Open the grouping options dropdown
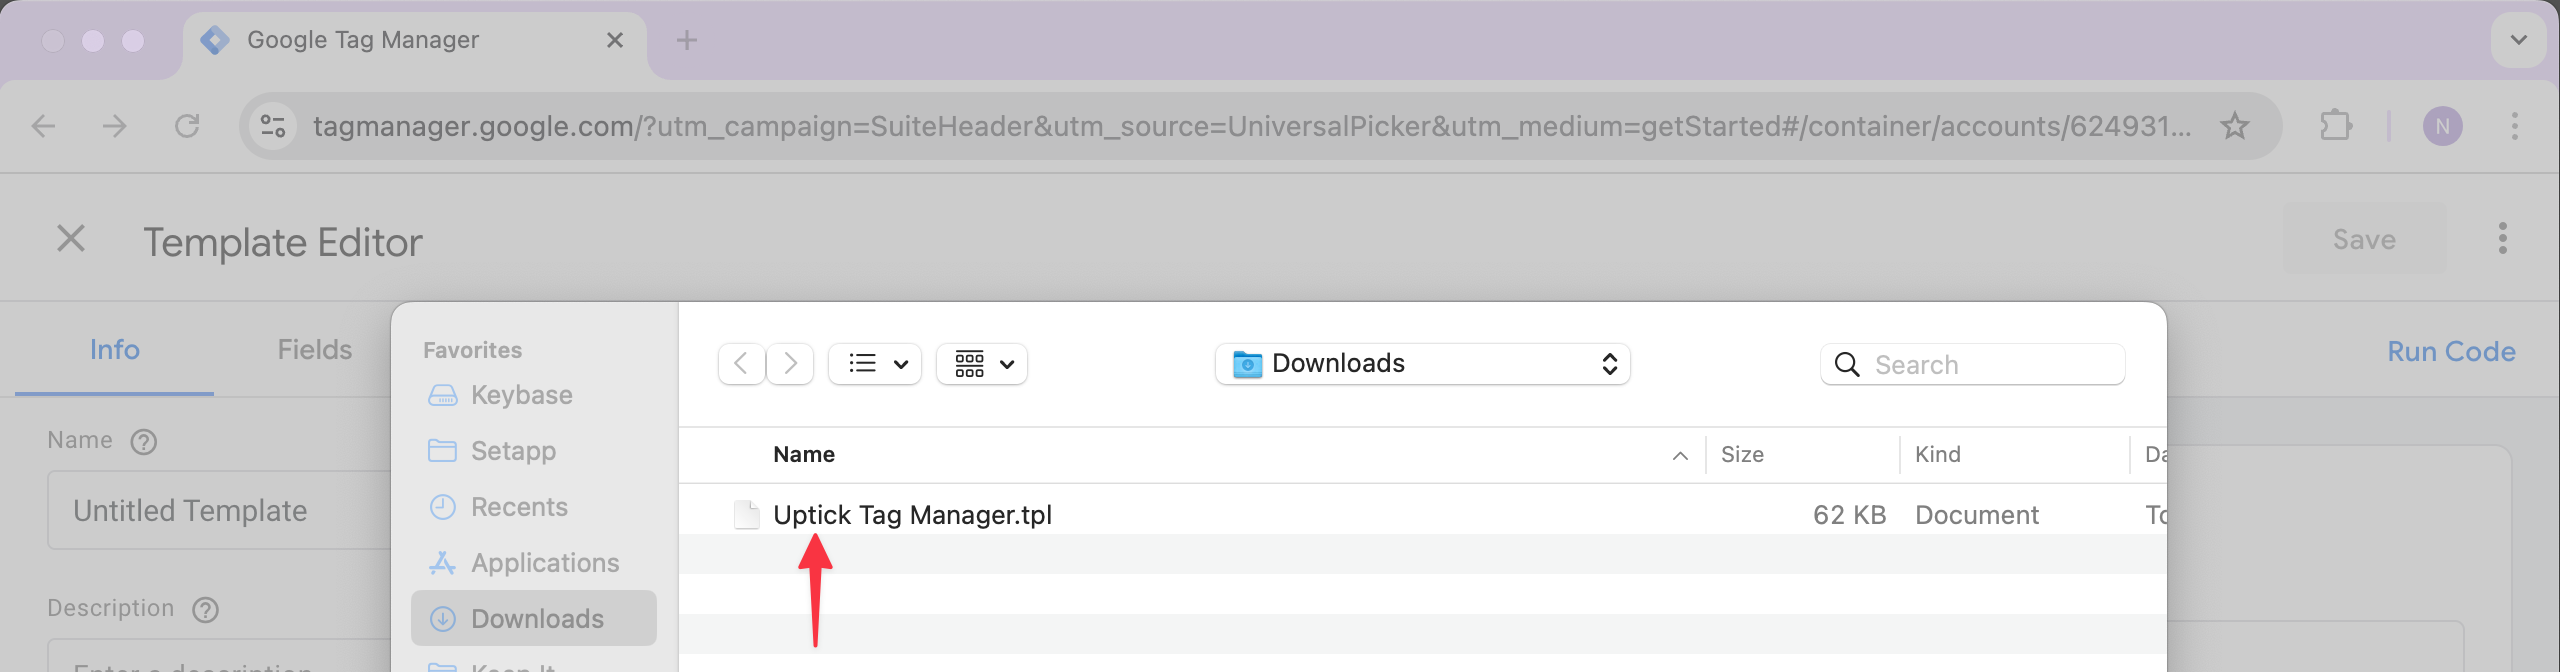The height and width of the screenshot is (672, 2560). (982, 364)
